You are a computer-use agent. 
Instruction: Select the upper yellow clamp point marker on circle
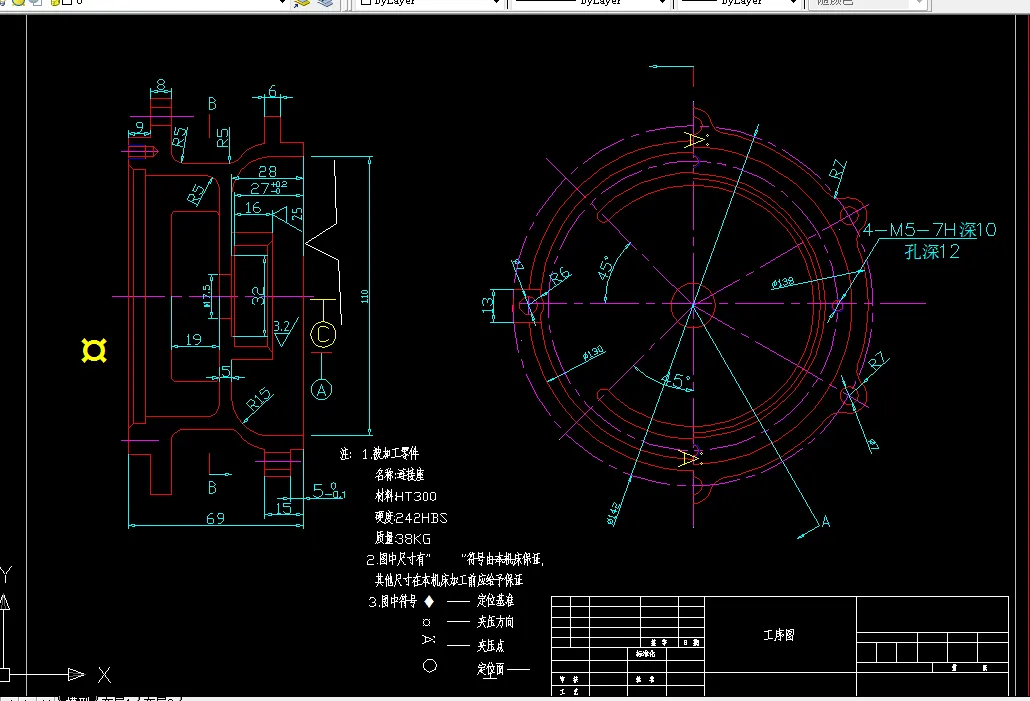696,140
